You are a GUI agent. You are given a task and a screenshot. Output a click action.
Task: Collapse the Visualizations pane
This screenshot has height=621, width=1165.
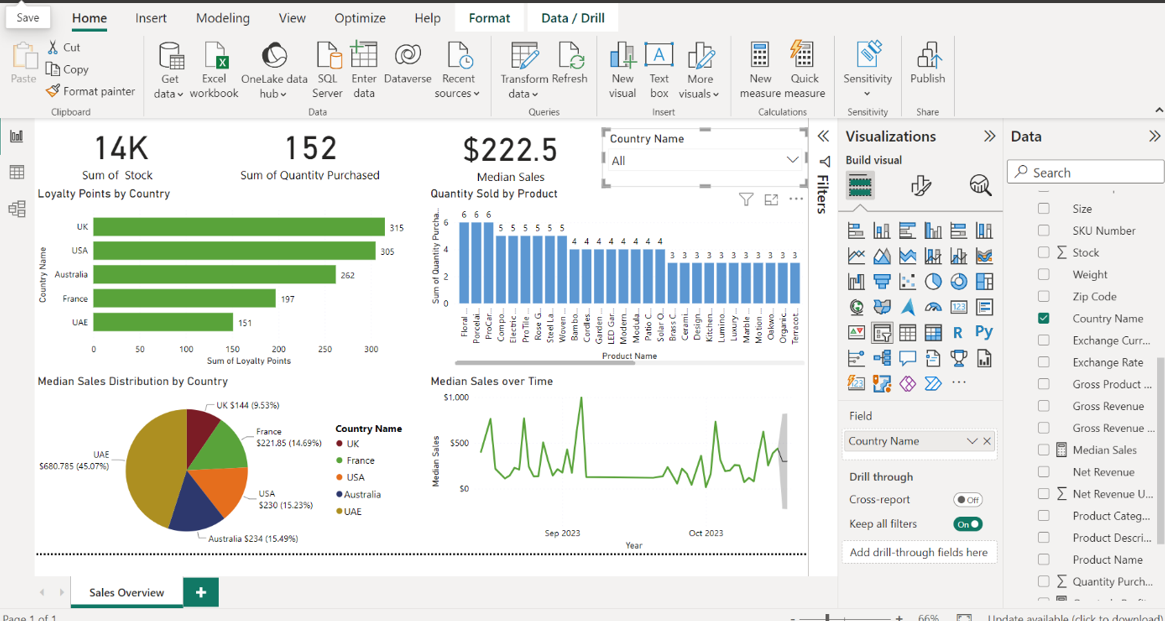click(x=989, y=137)
